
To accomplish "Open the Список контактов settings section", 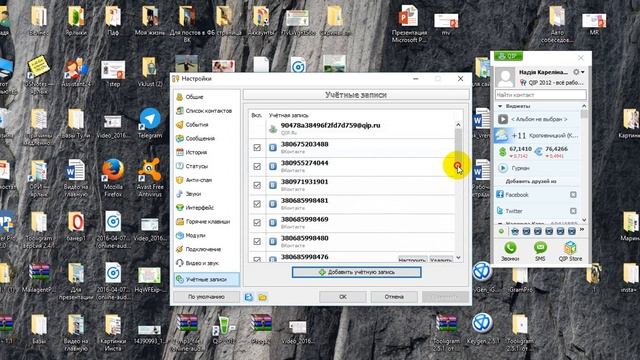I will [207, 111].
